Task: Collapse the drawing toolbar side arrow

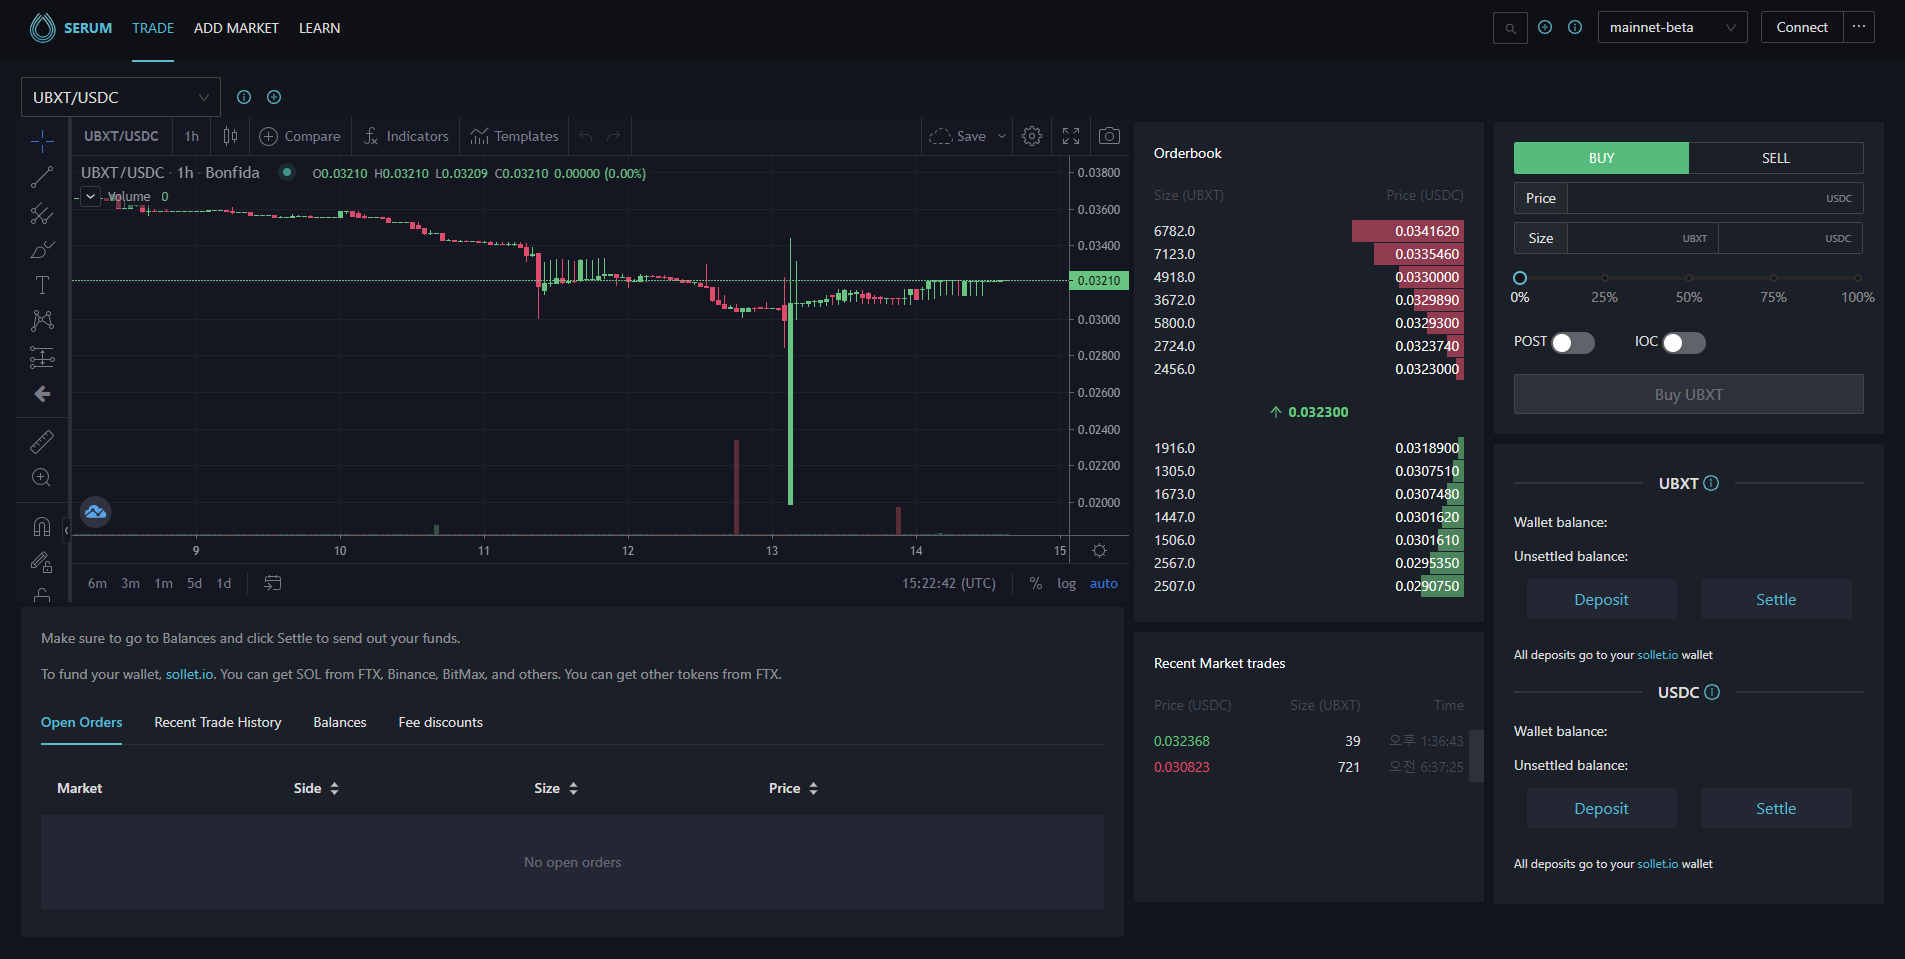Action: (x=66, y=530)
